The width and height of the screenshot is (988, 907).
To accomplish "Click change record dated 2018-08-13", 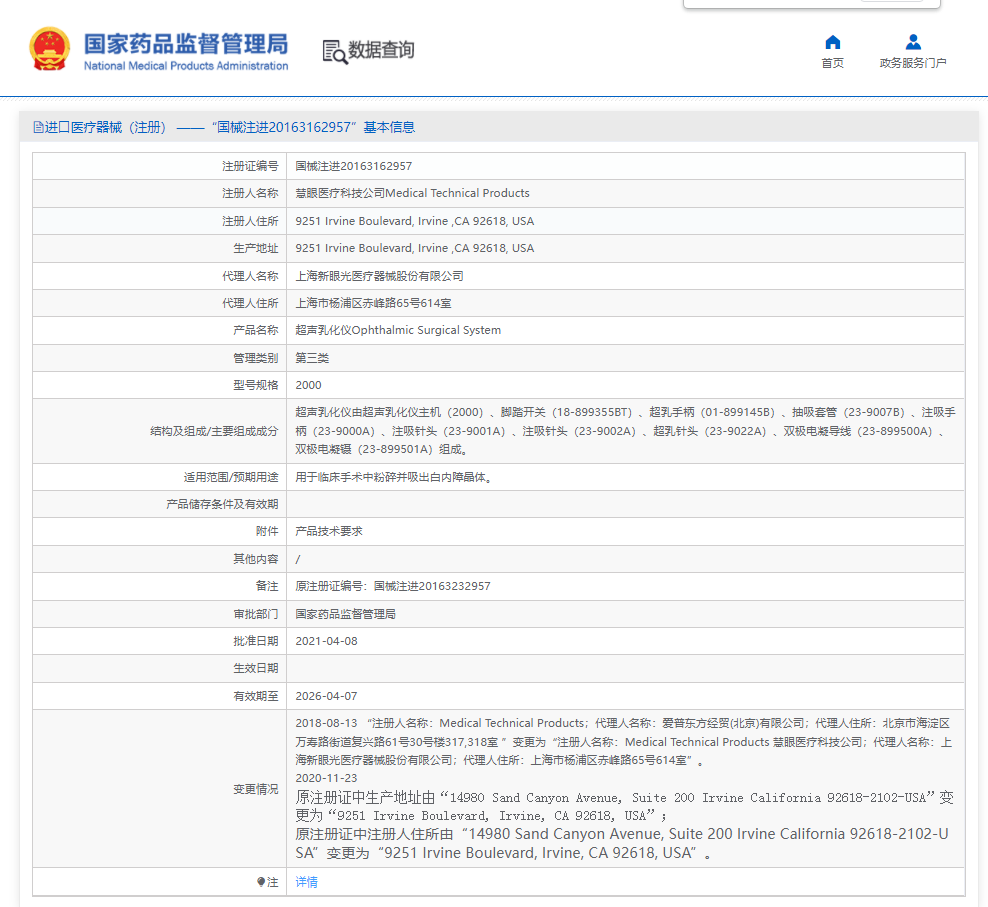I will [623, 741].
